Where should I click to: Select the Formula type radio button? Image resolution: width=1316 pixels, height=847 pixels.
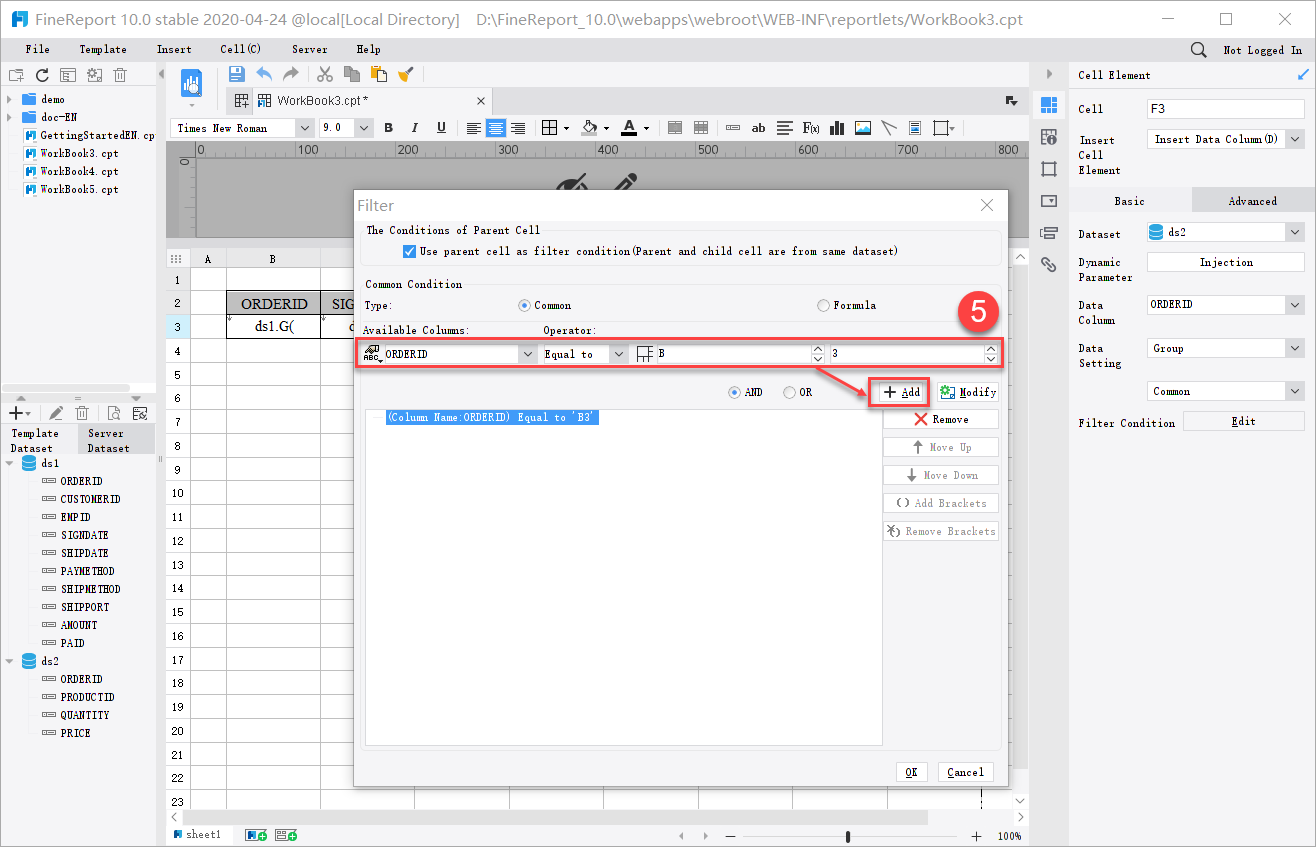(x=823, y=305)
